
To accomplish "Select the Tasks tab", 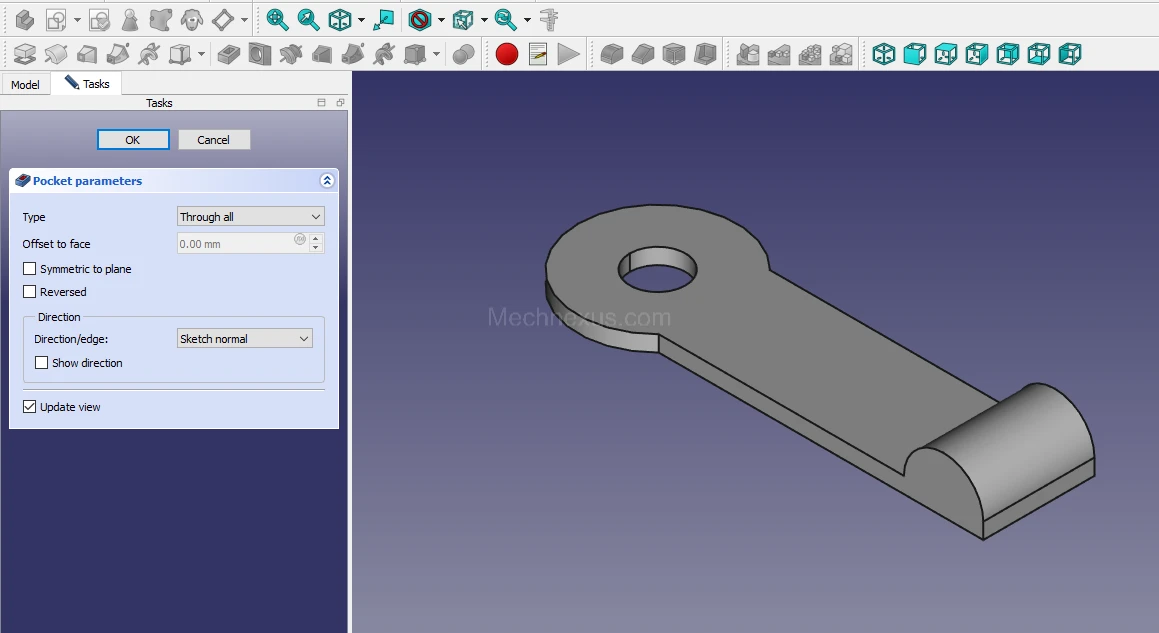I will pyautogui.click(x=87, y=84).
